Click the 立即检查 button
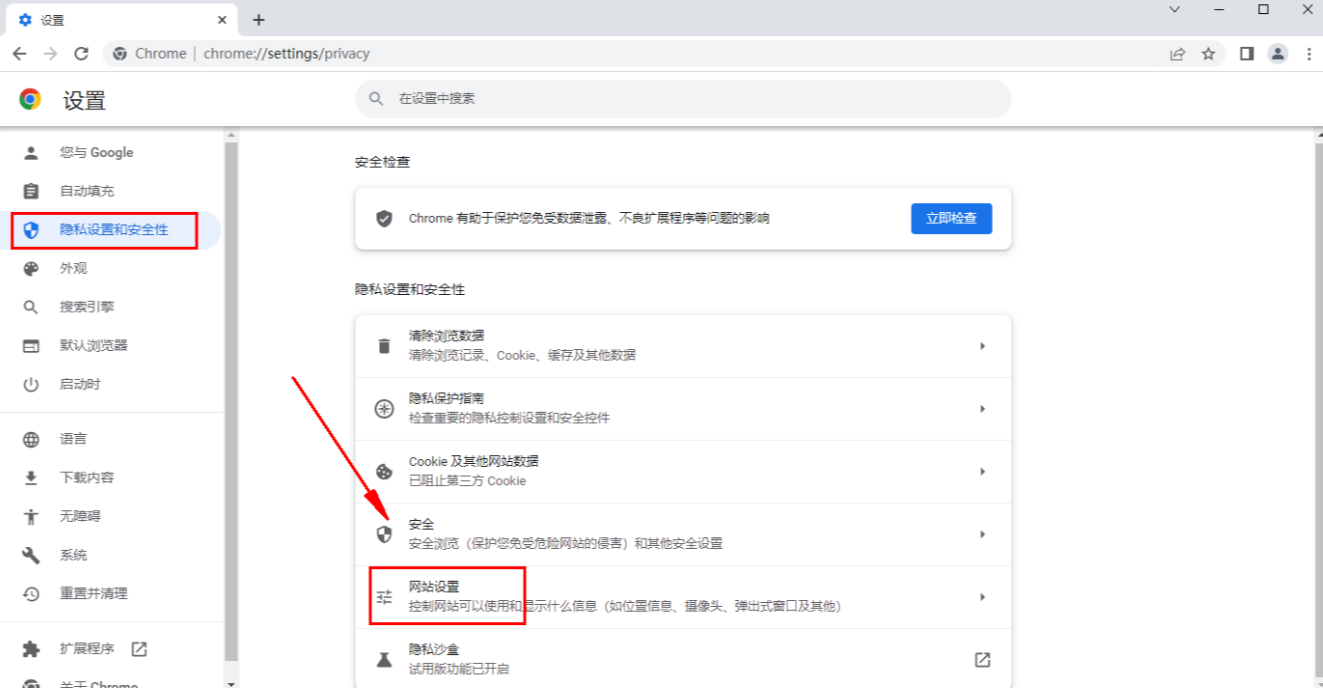 pos(951,218)
